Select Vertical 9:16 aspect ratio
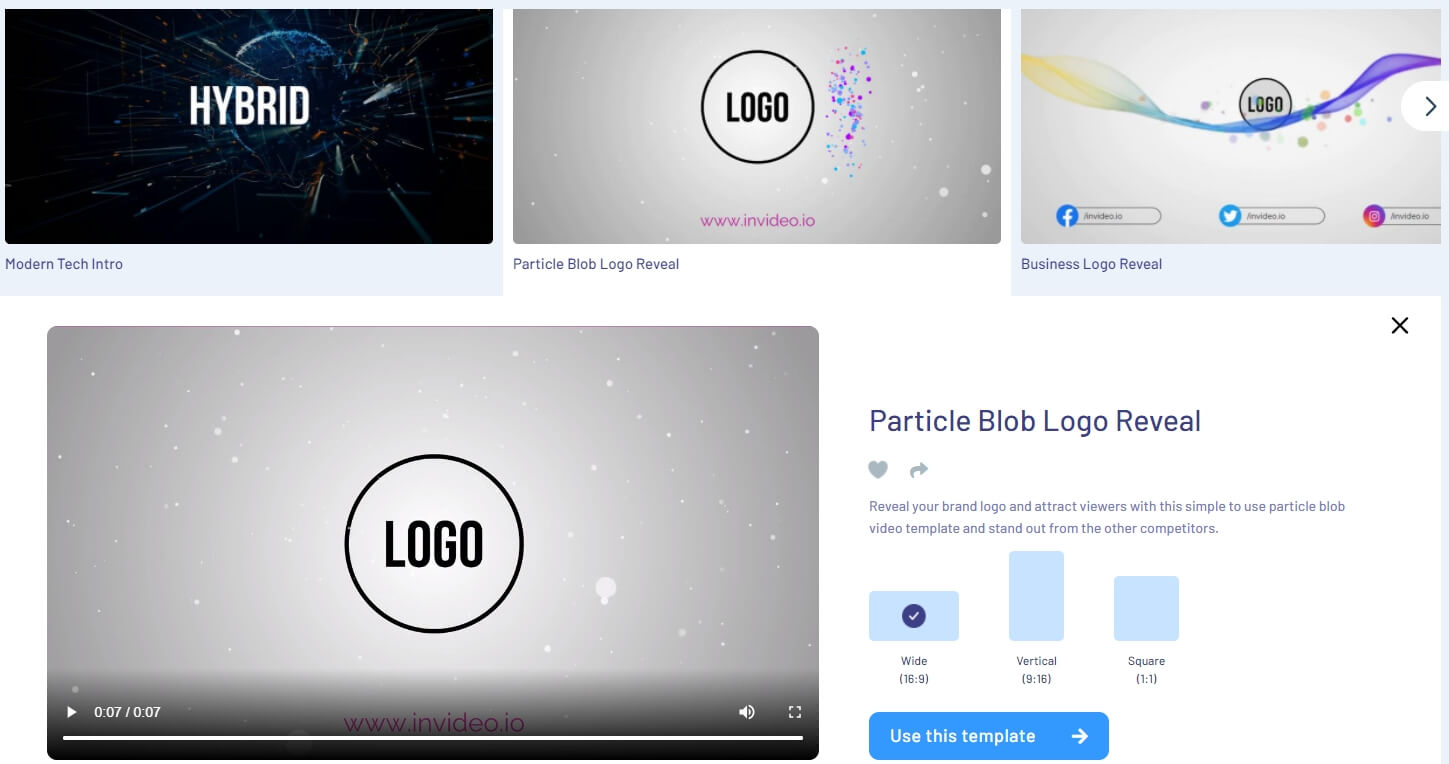This screenshot has height=764, width=1449. coord(1036,596)
